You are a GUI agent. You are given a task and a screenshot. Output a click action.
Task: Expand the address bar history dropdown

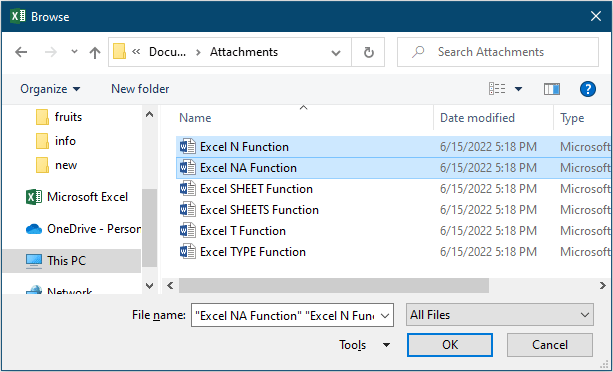click(x=335, y=53)
